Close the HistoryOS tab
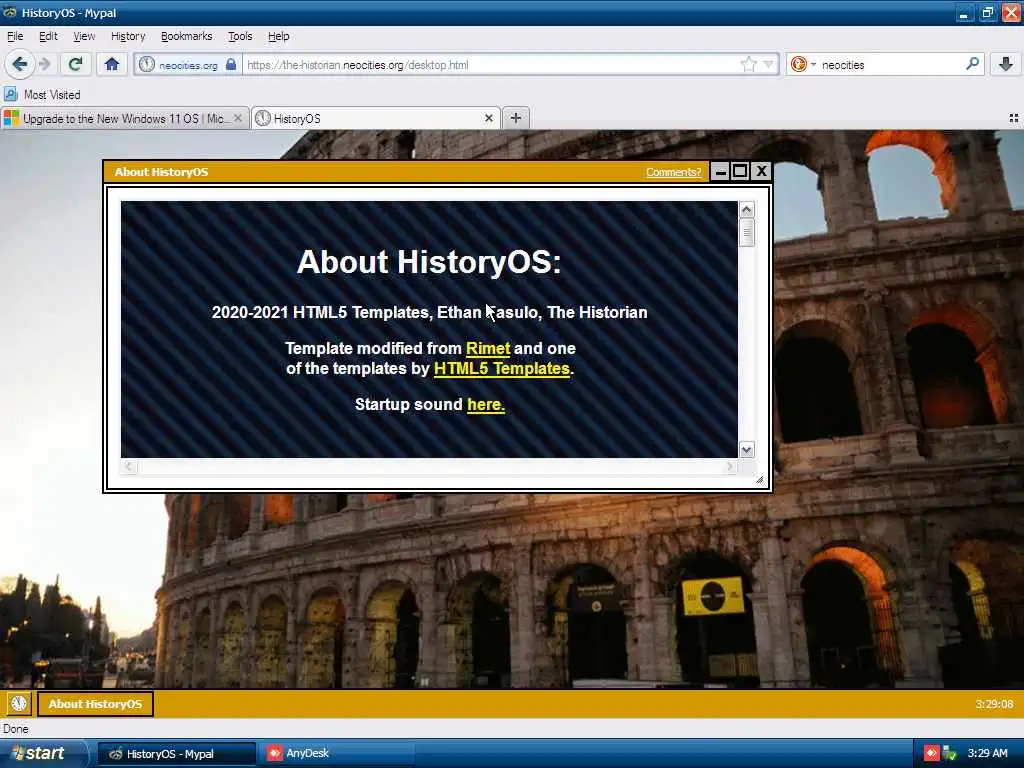 pos(488,118)
